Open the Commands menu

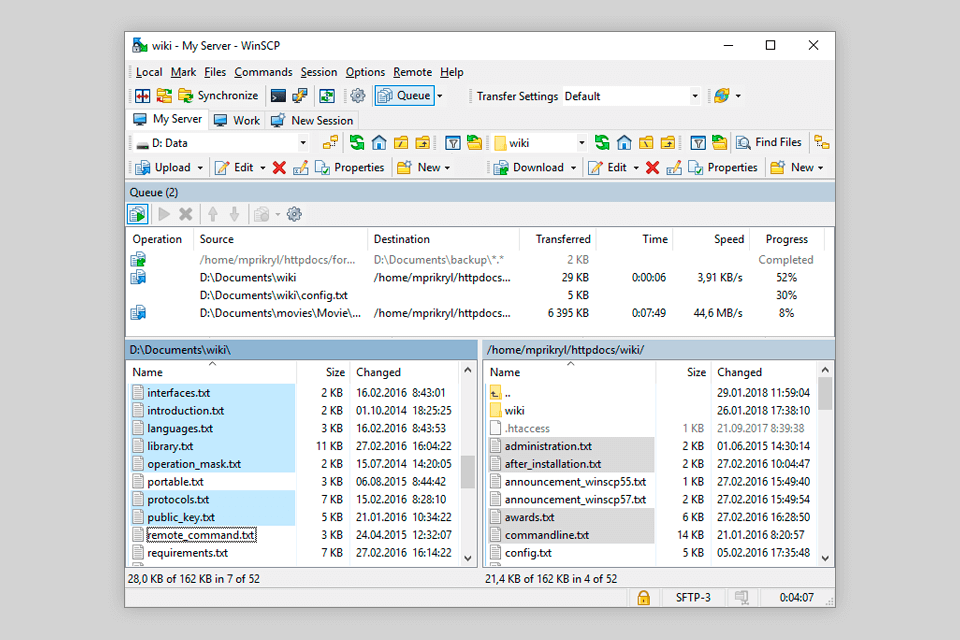point(263,72)
